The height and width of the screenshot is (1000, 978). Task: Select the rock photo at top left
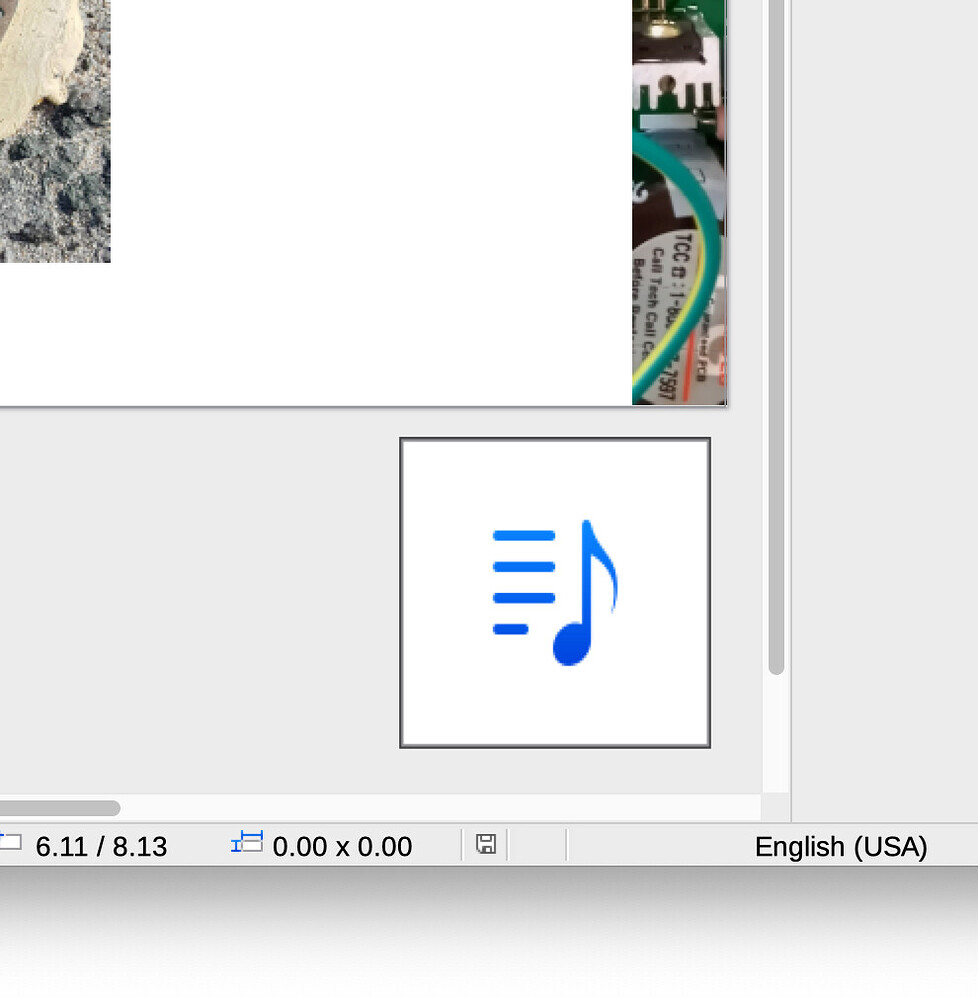(x=55, y=130)
